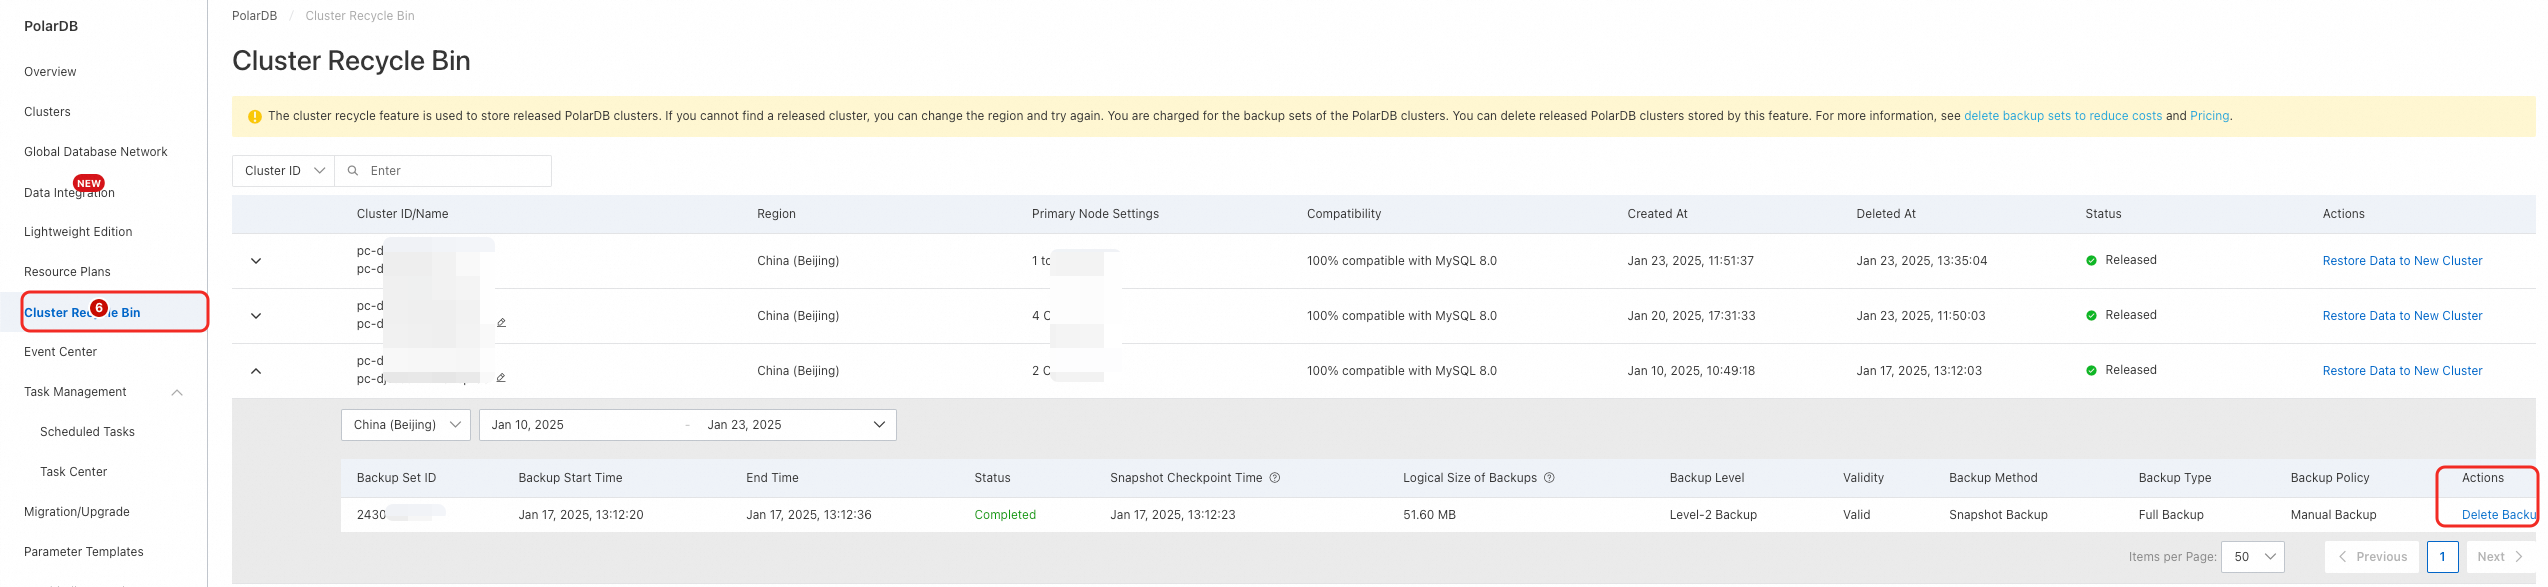Expand the cluster row deleted Jan 23, 11:50:03
Image resolution: width=2548 pixels, height=587 pixels.
pyautogui.click(x=256, y=316)
